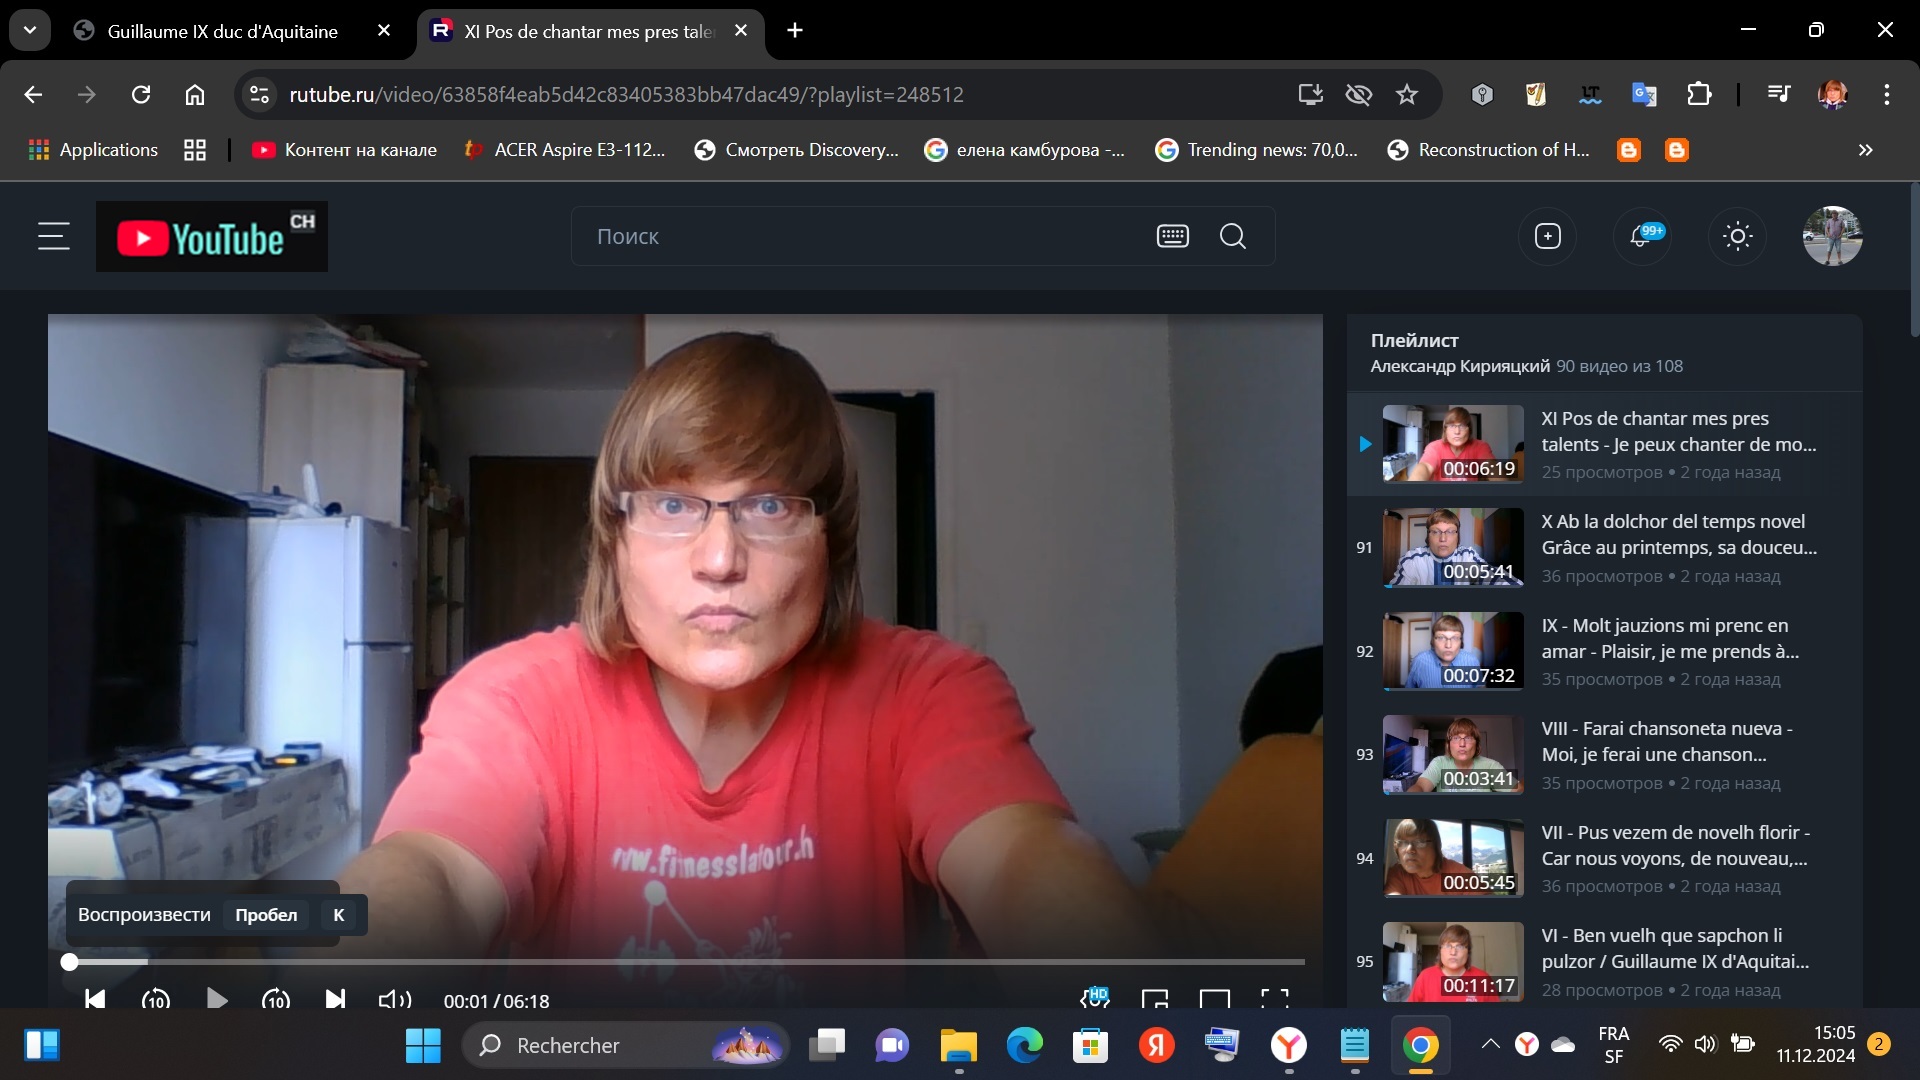Rewind 10 seconds in the video
This screenshot has width=1920, height=1080.
tap(156, 999)
